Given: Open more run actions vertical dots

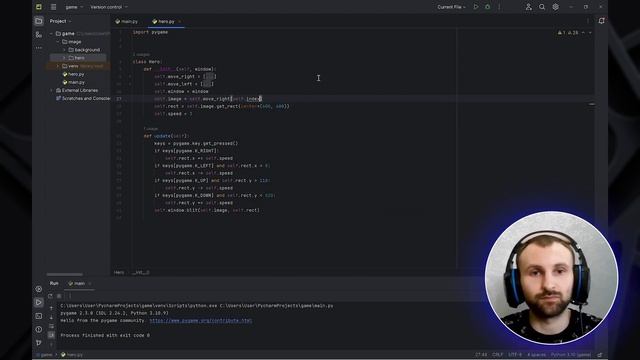Looking at the screenshot, I should click(x=499, y=7).
